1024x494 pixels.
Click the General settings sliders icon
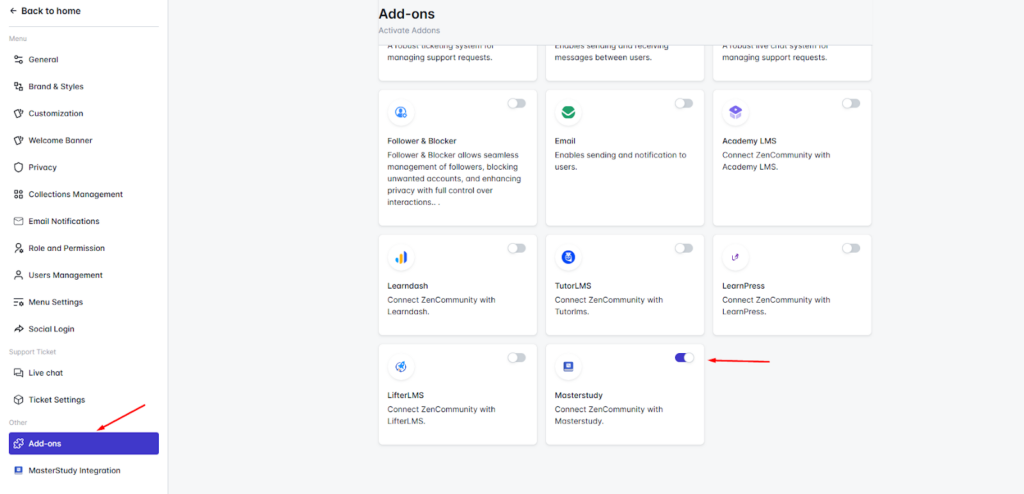(x=18, y=59)
